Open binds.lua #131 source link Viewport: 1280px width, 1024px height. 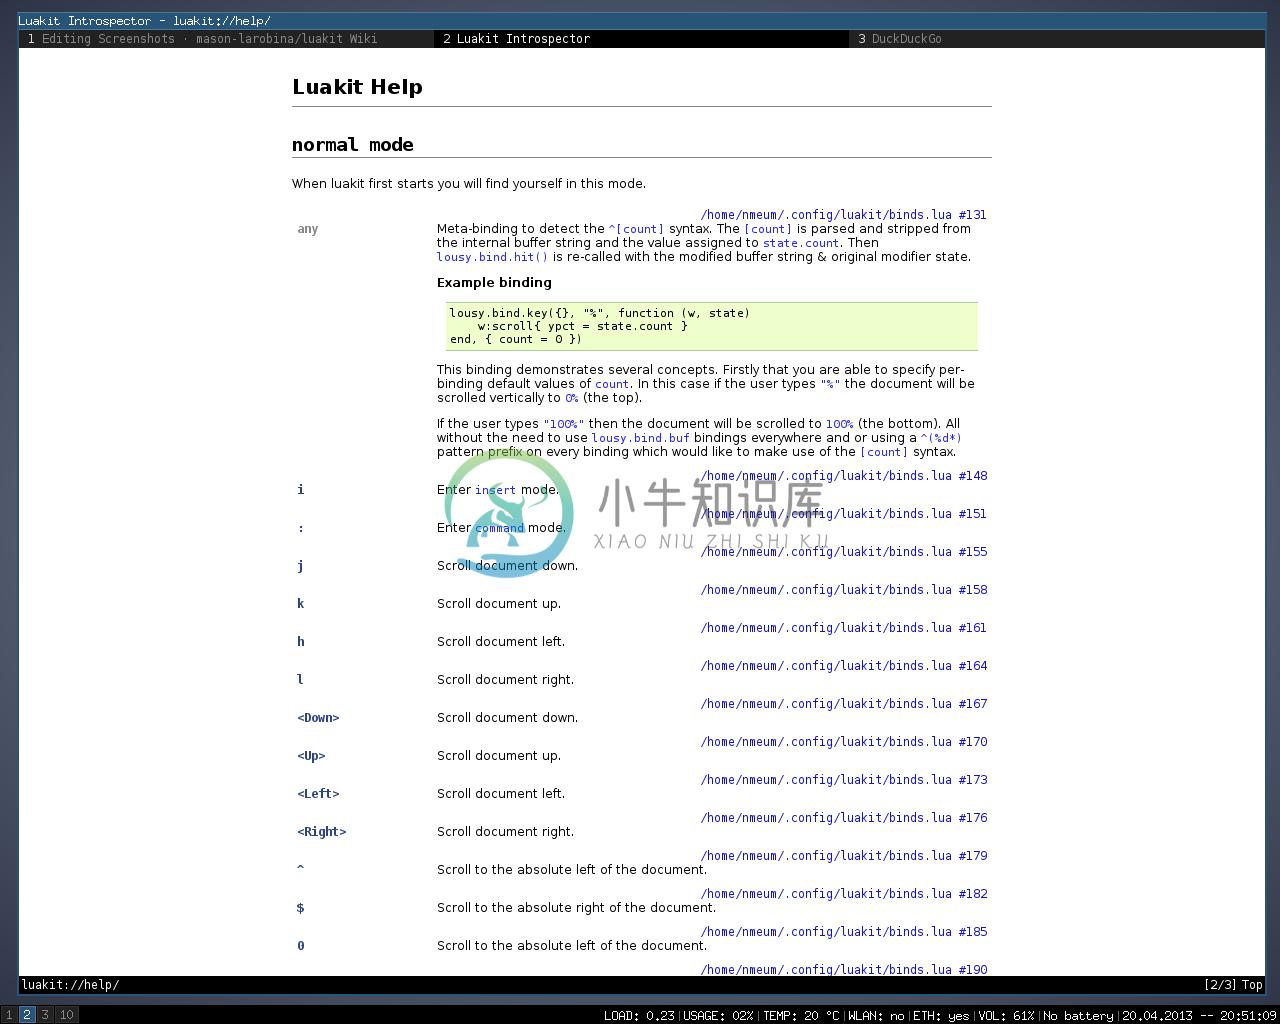[844, 214]
